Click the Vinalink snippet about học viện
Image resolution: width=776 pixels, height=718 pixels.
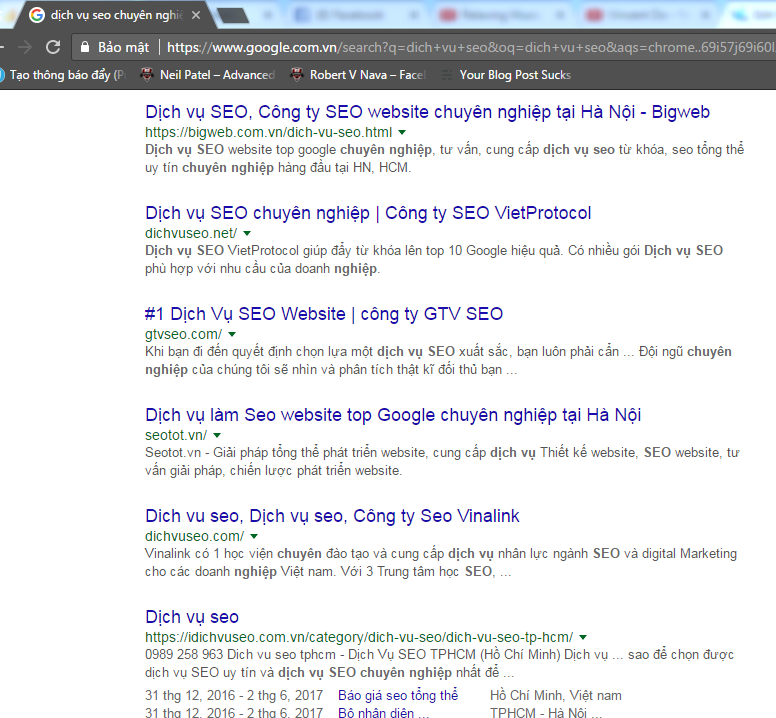pyautogui.click(x=441, y=562)
